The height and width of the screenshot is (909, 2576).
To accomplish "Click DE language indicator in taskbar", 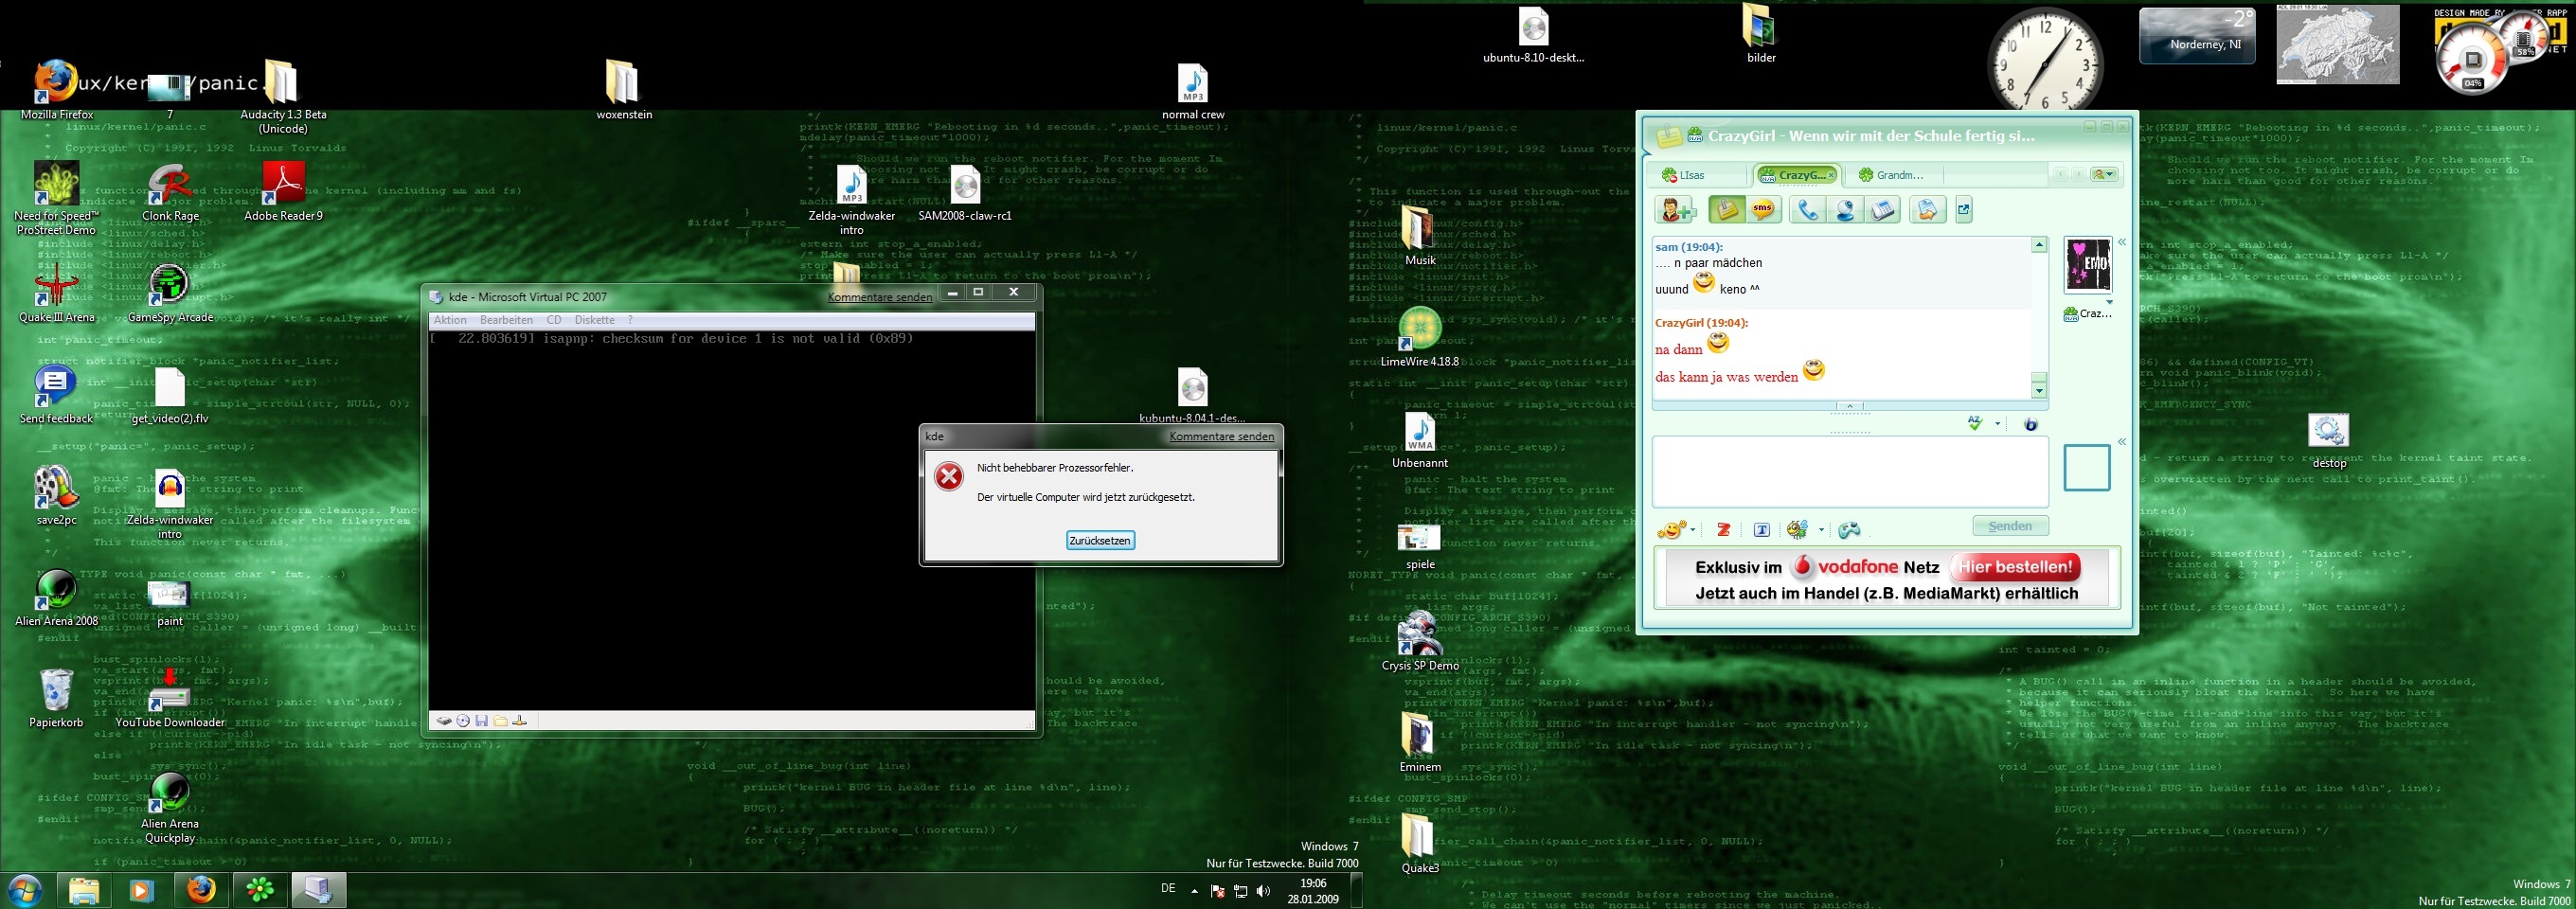I will tap(1168, 889).
